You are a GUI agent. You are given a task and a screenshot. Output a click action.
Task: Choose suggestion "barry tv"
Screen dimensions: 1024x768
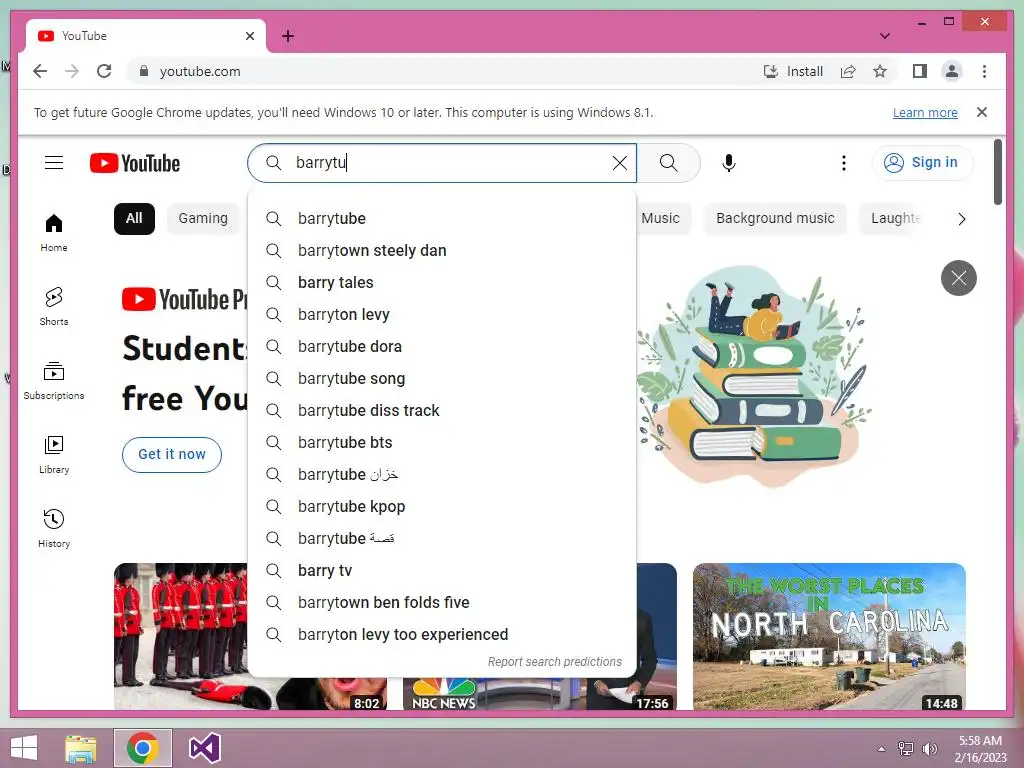pyautogui.click(x=442, y=570)
